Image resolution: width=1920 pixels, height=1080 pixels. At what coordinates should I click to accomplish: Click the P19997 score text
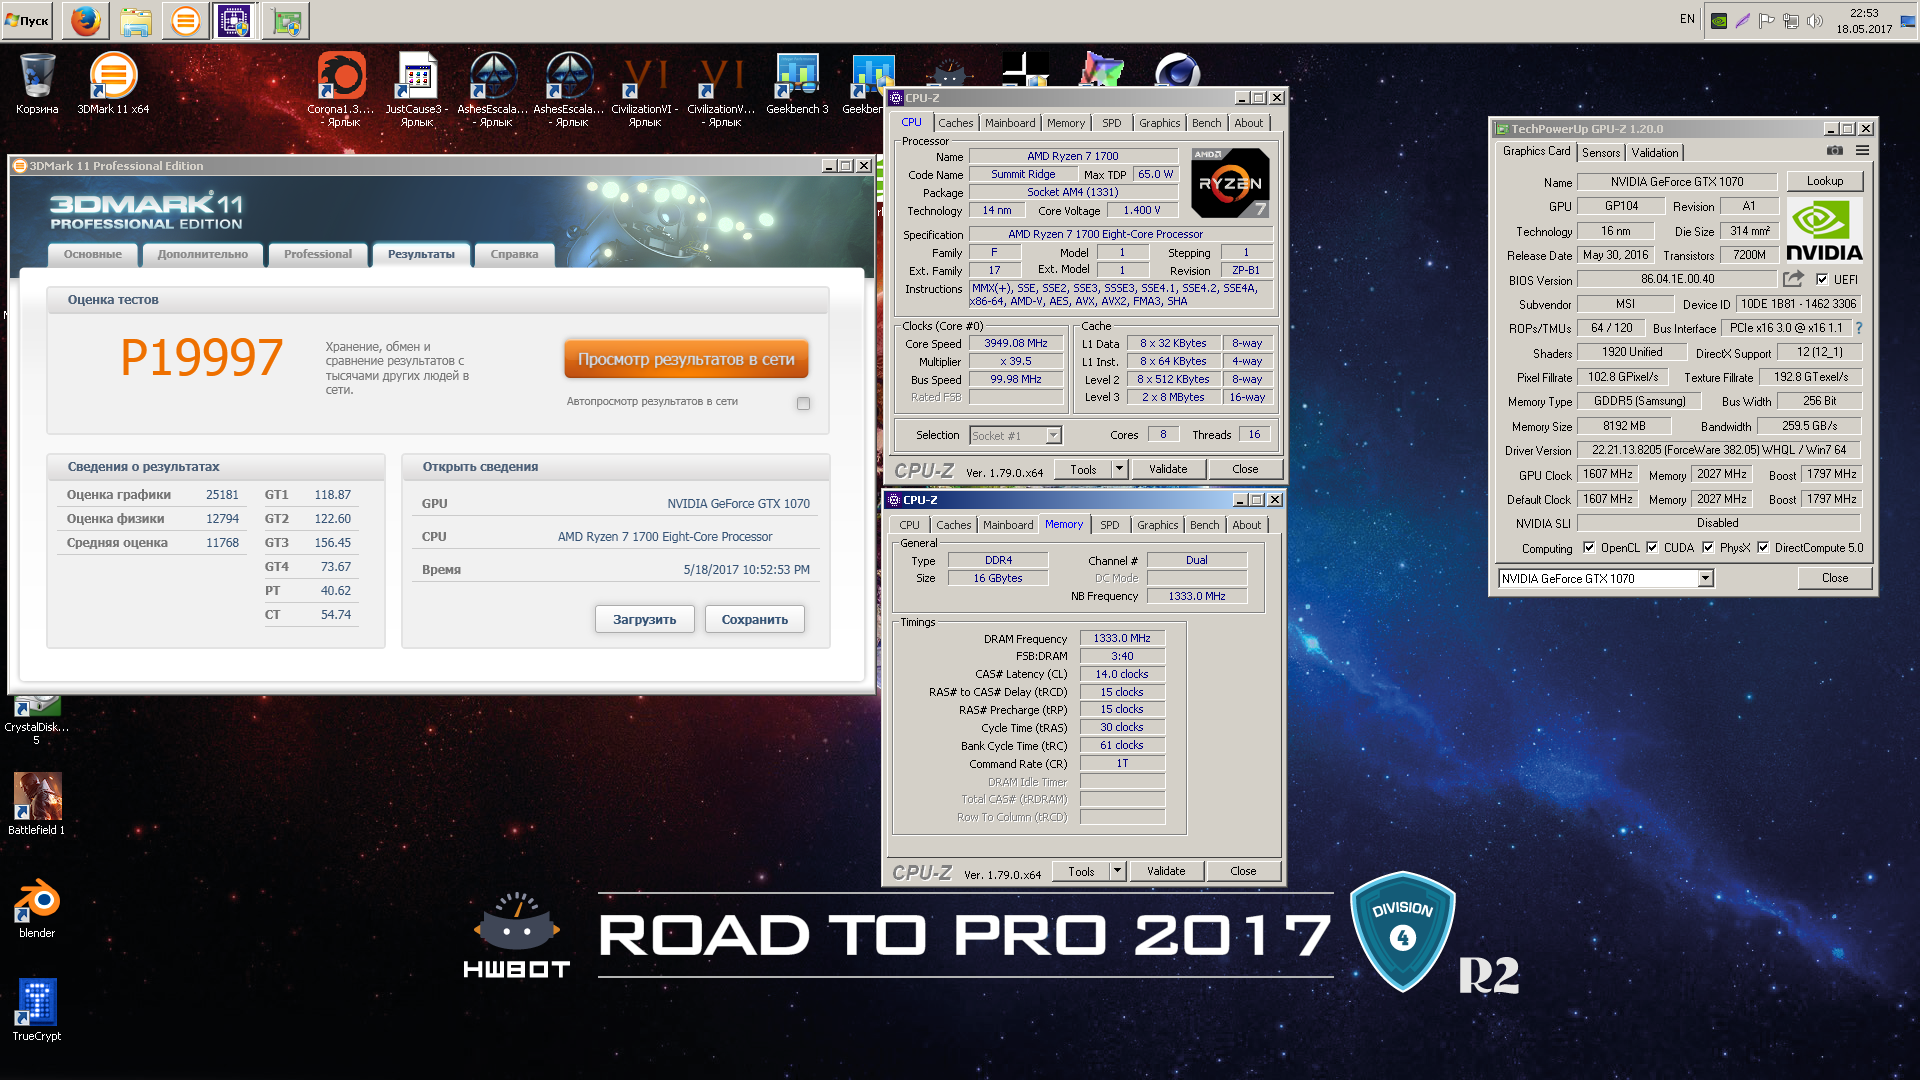point(201,358)
